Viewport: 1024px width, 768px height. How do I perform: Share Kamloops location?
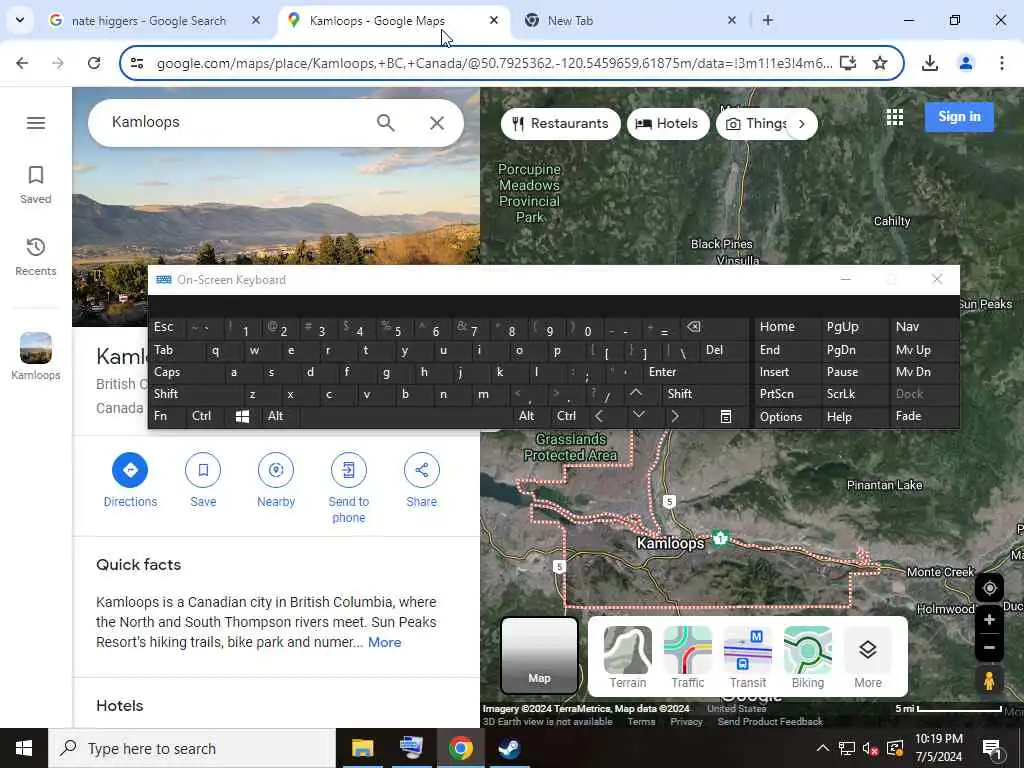coord(422,480)
